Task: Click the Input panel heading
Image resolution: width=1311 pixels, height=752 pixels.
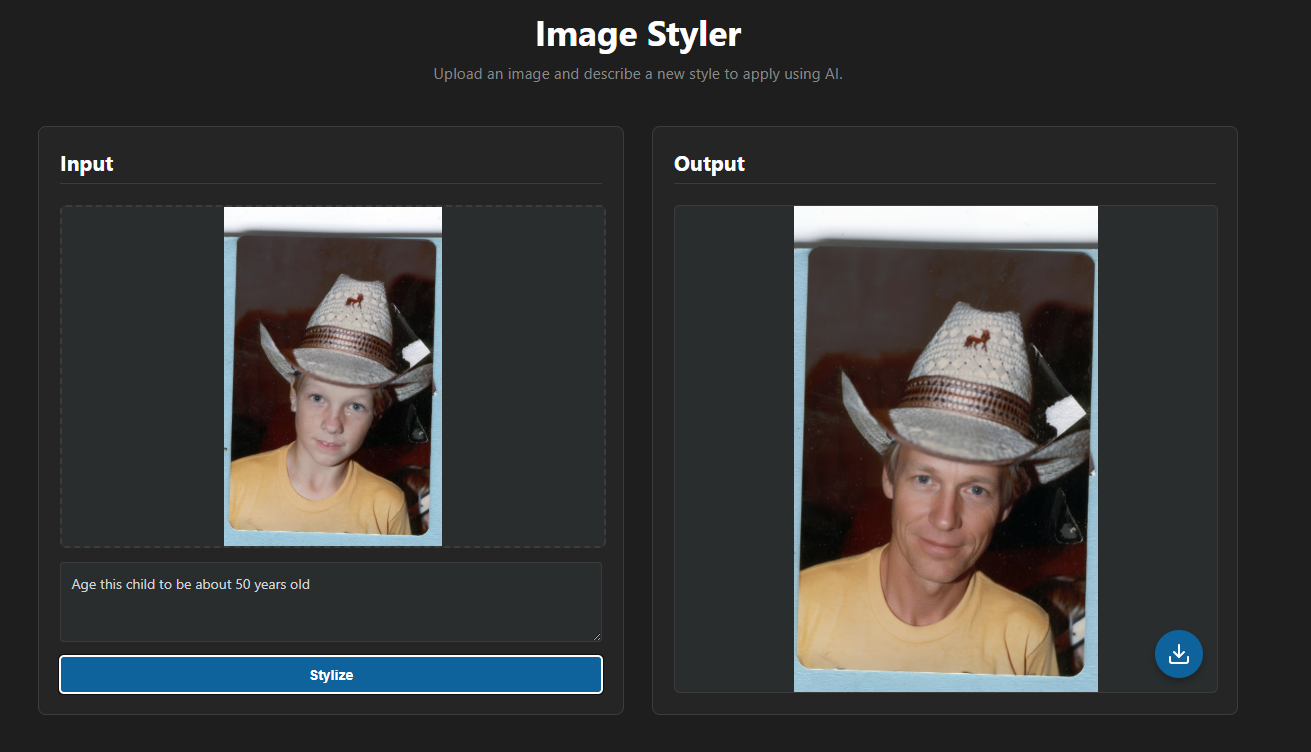Action: click(x=87, y=164)
